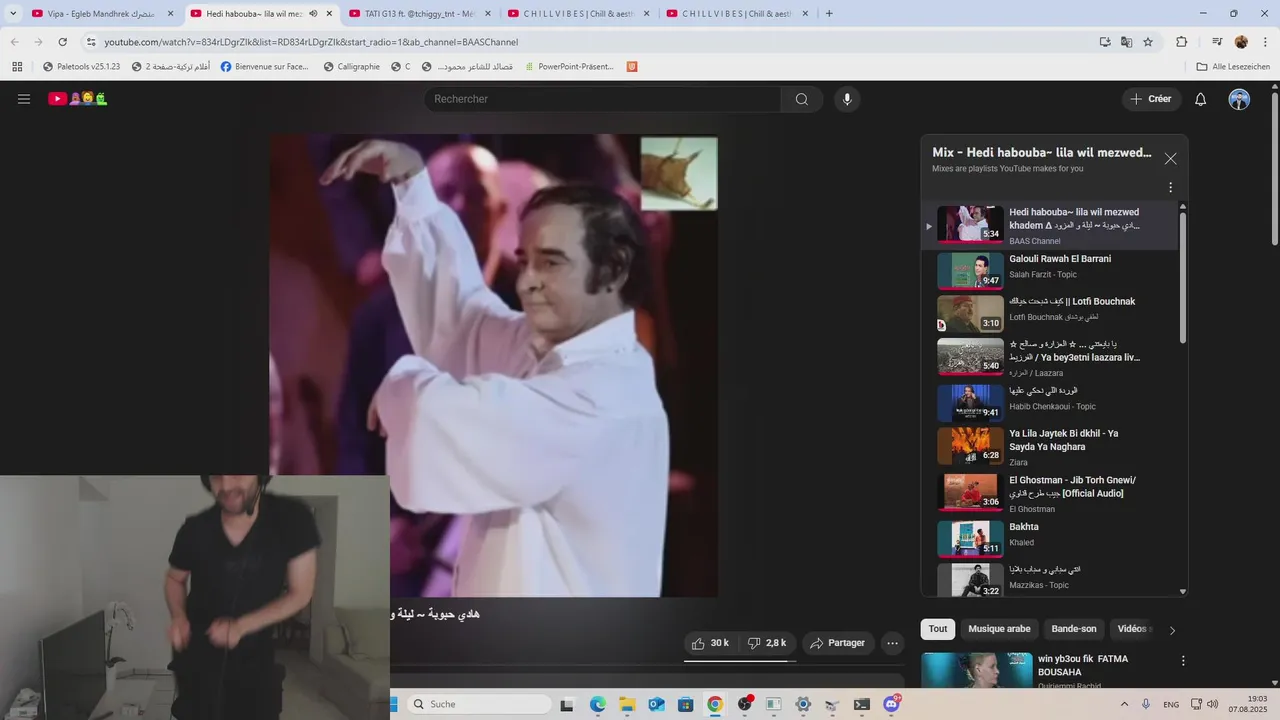The height and width of the screenshot is (720, 1280).
Task: Open YouTube notifications bell
Action: click(1201, 99)
